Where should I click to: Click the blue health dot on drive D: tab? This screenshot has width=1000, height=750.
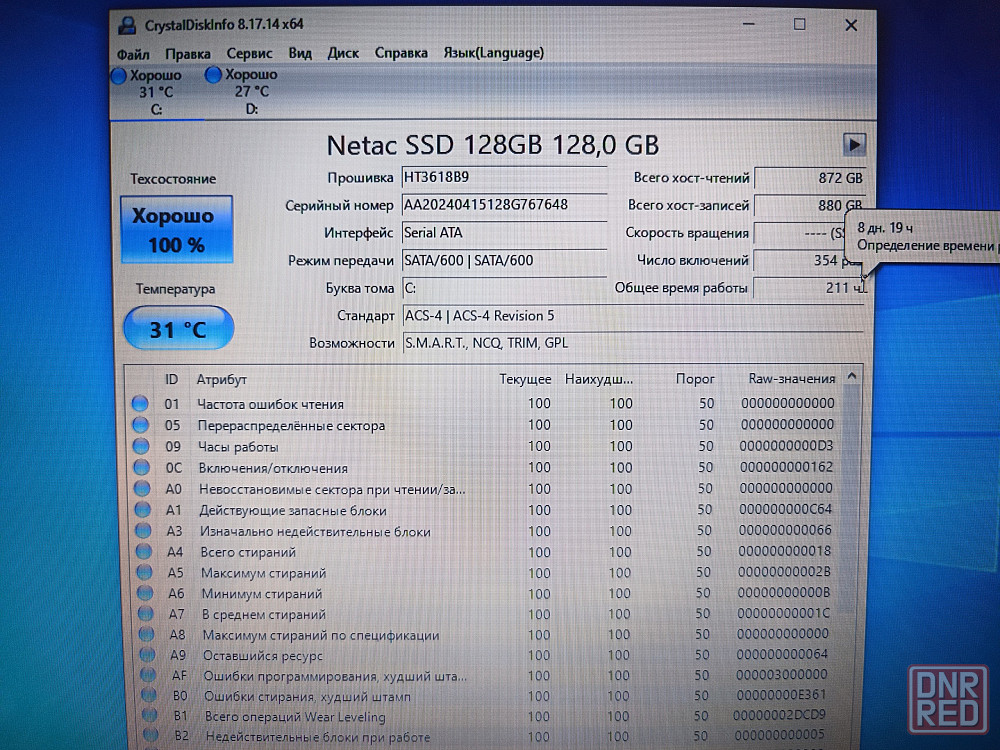coord(213,75)
